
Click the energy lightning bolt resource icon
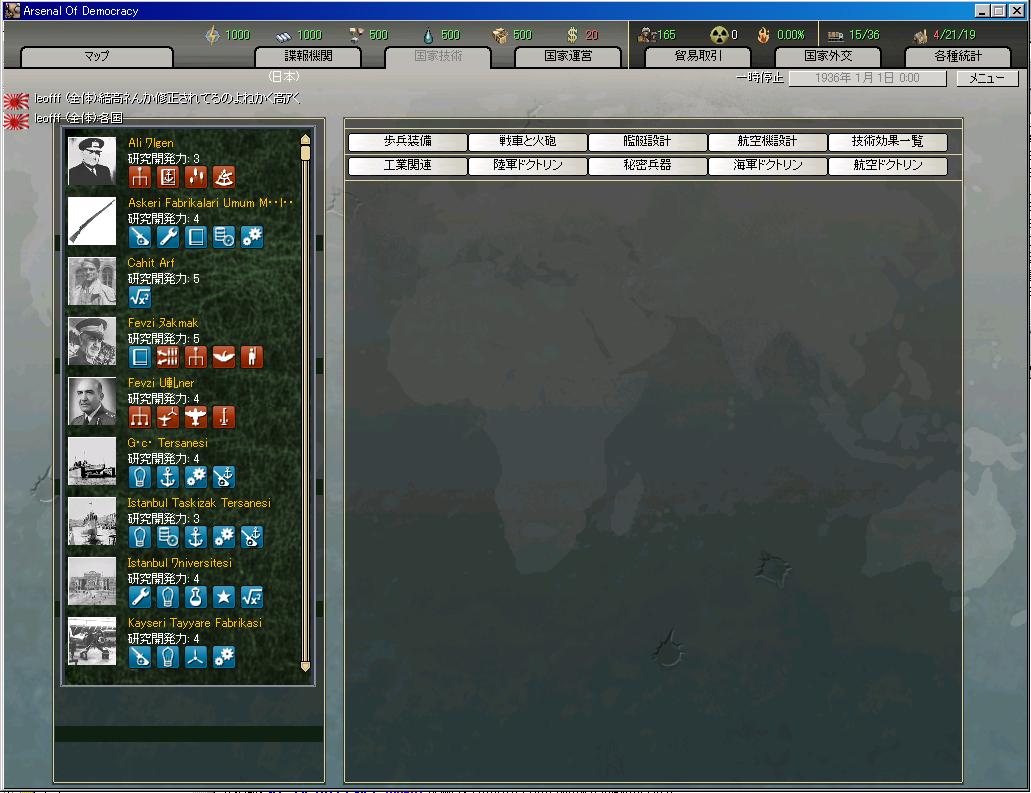pyautogui.click(x=212, y=35)
